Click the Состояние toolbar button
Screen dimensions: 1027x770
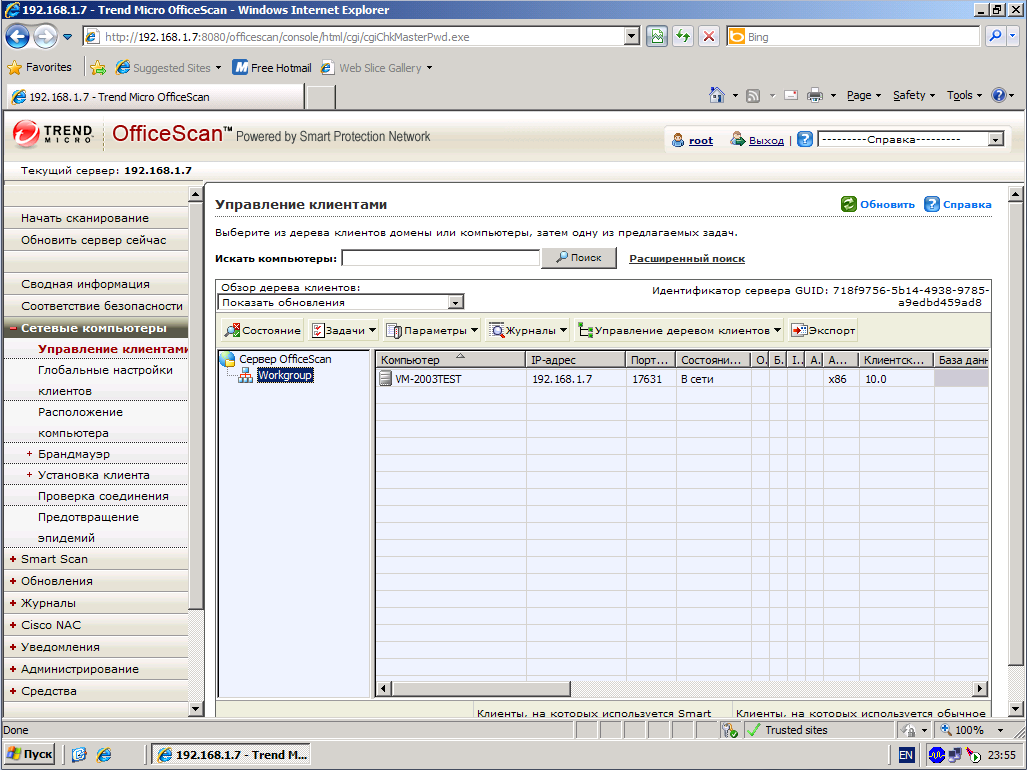coord(263,331)
